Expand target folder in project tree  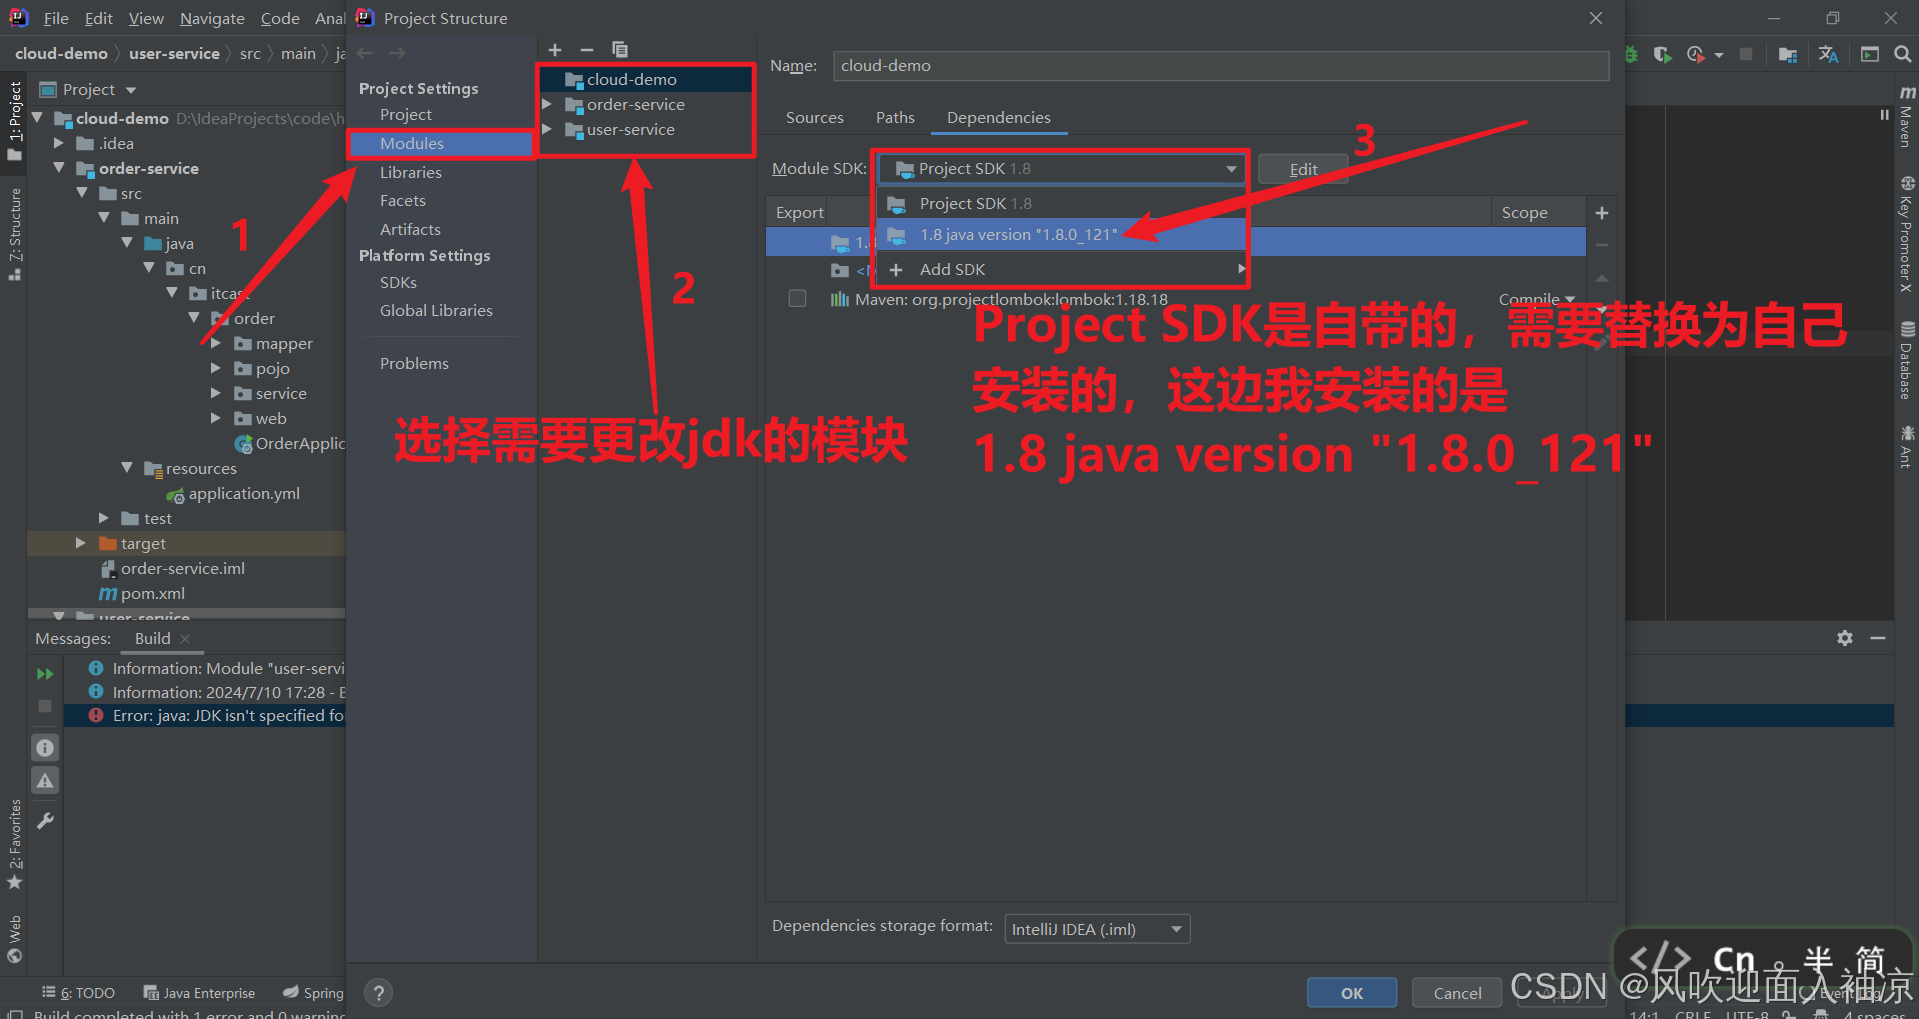(81, 543)
